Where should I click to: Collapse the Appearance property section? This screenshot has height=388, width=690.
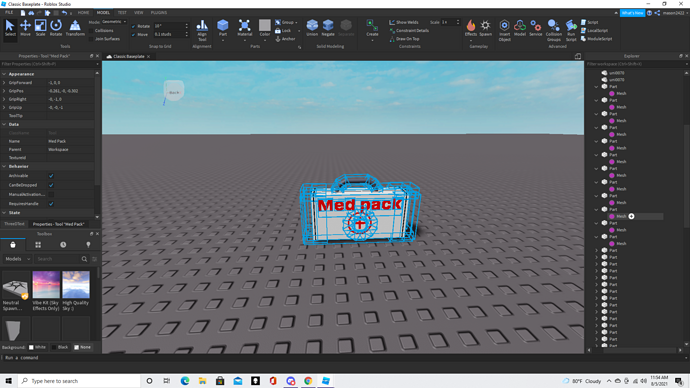click(x=4, y=74)
